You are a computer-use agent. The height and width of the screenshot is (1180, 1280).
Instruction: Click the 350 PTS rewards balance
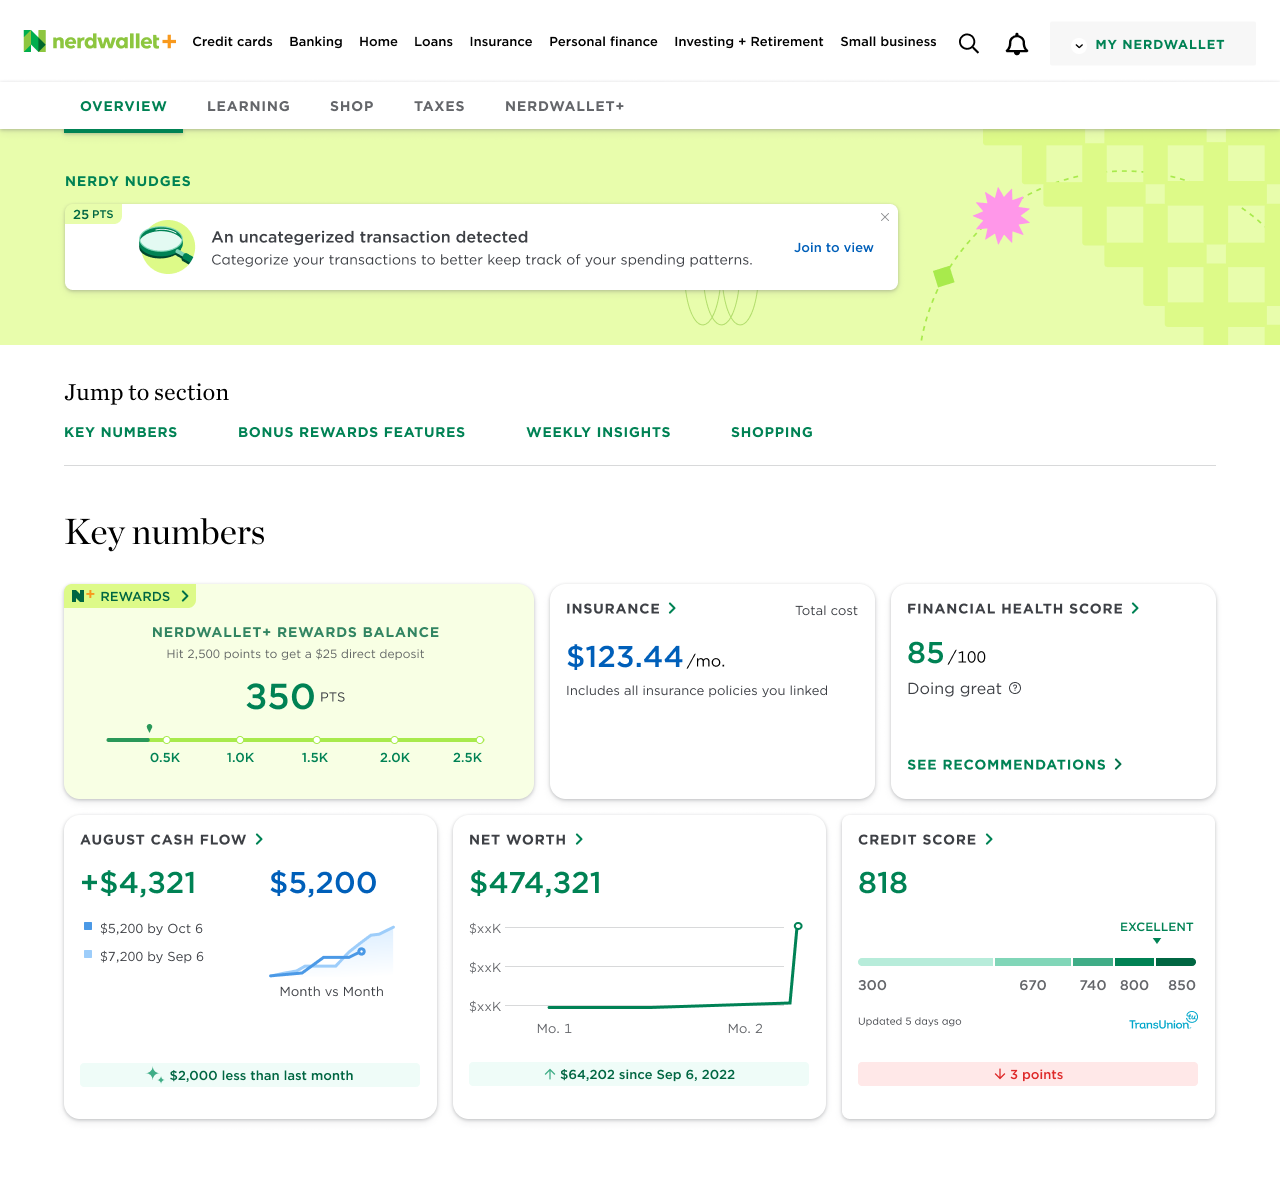pos(295,696)
